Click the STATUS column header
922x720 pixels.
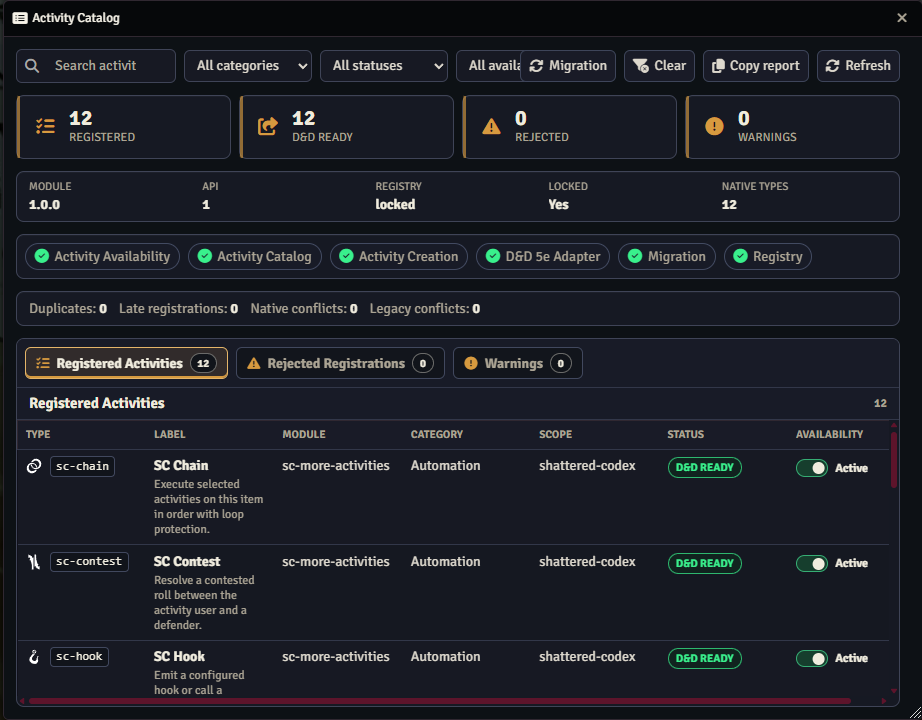click(x=685, y=434)
